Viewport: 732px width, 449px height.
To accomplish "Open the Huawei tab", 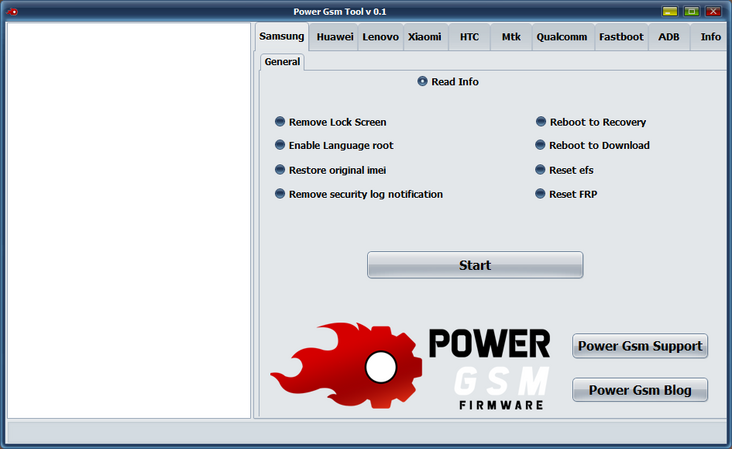I will tap(335, 37).
